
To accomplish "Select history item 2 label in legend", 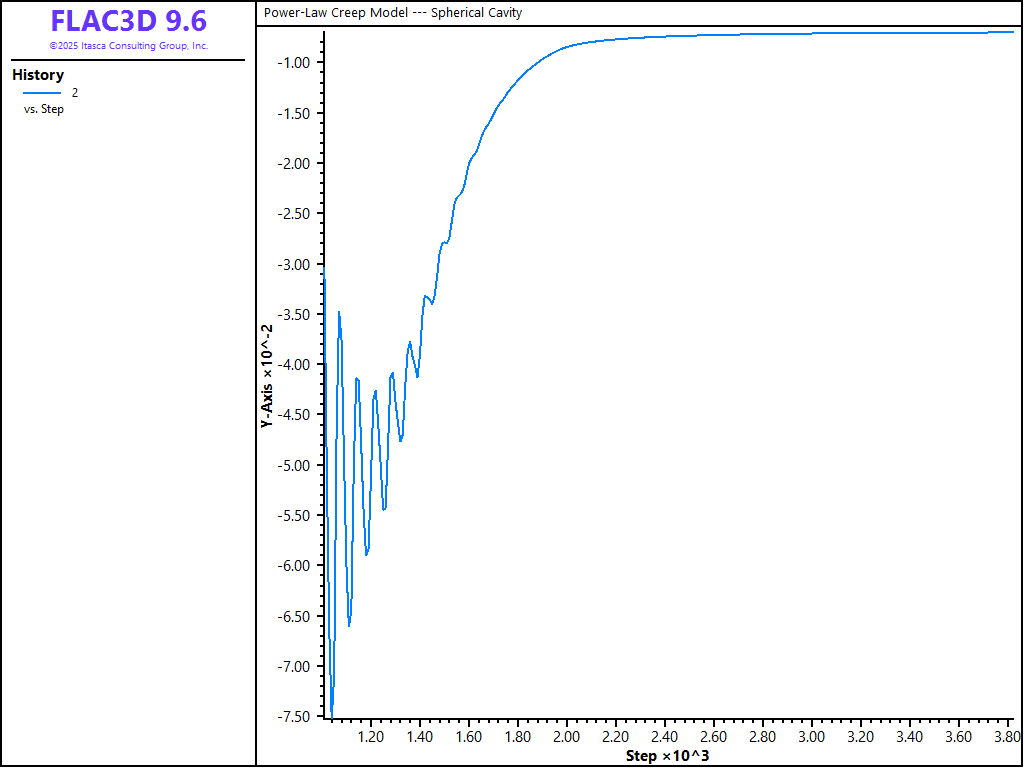I will tap(74, 93).
